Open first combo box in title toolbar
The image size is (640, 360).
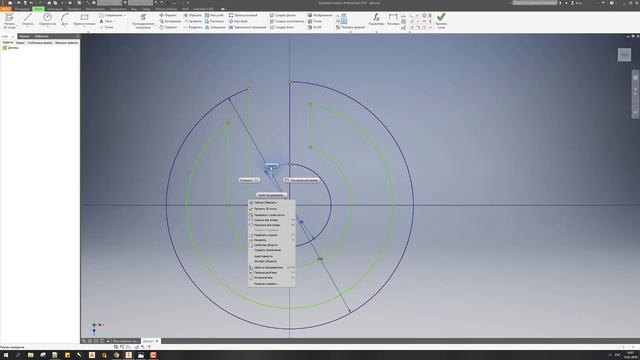point(109,2)
